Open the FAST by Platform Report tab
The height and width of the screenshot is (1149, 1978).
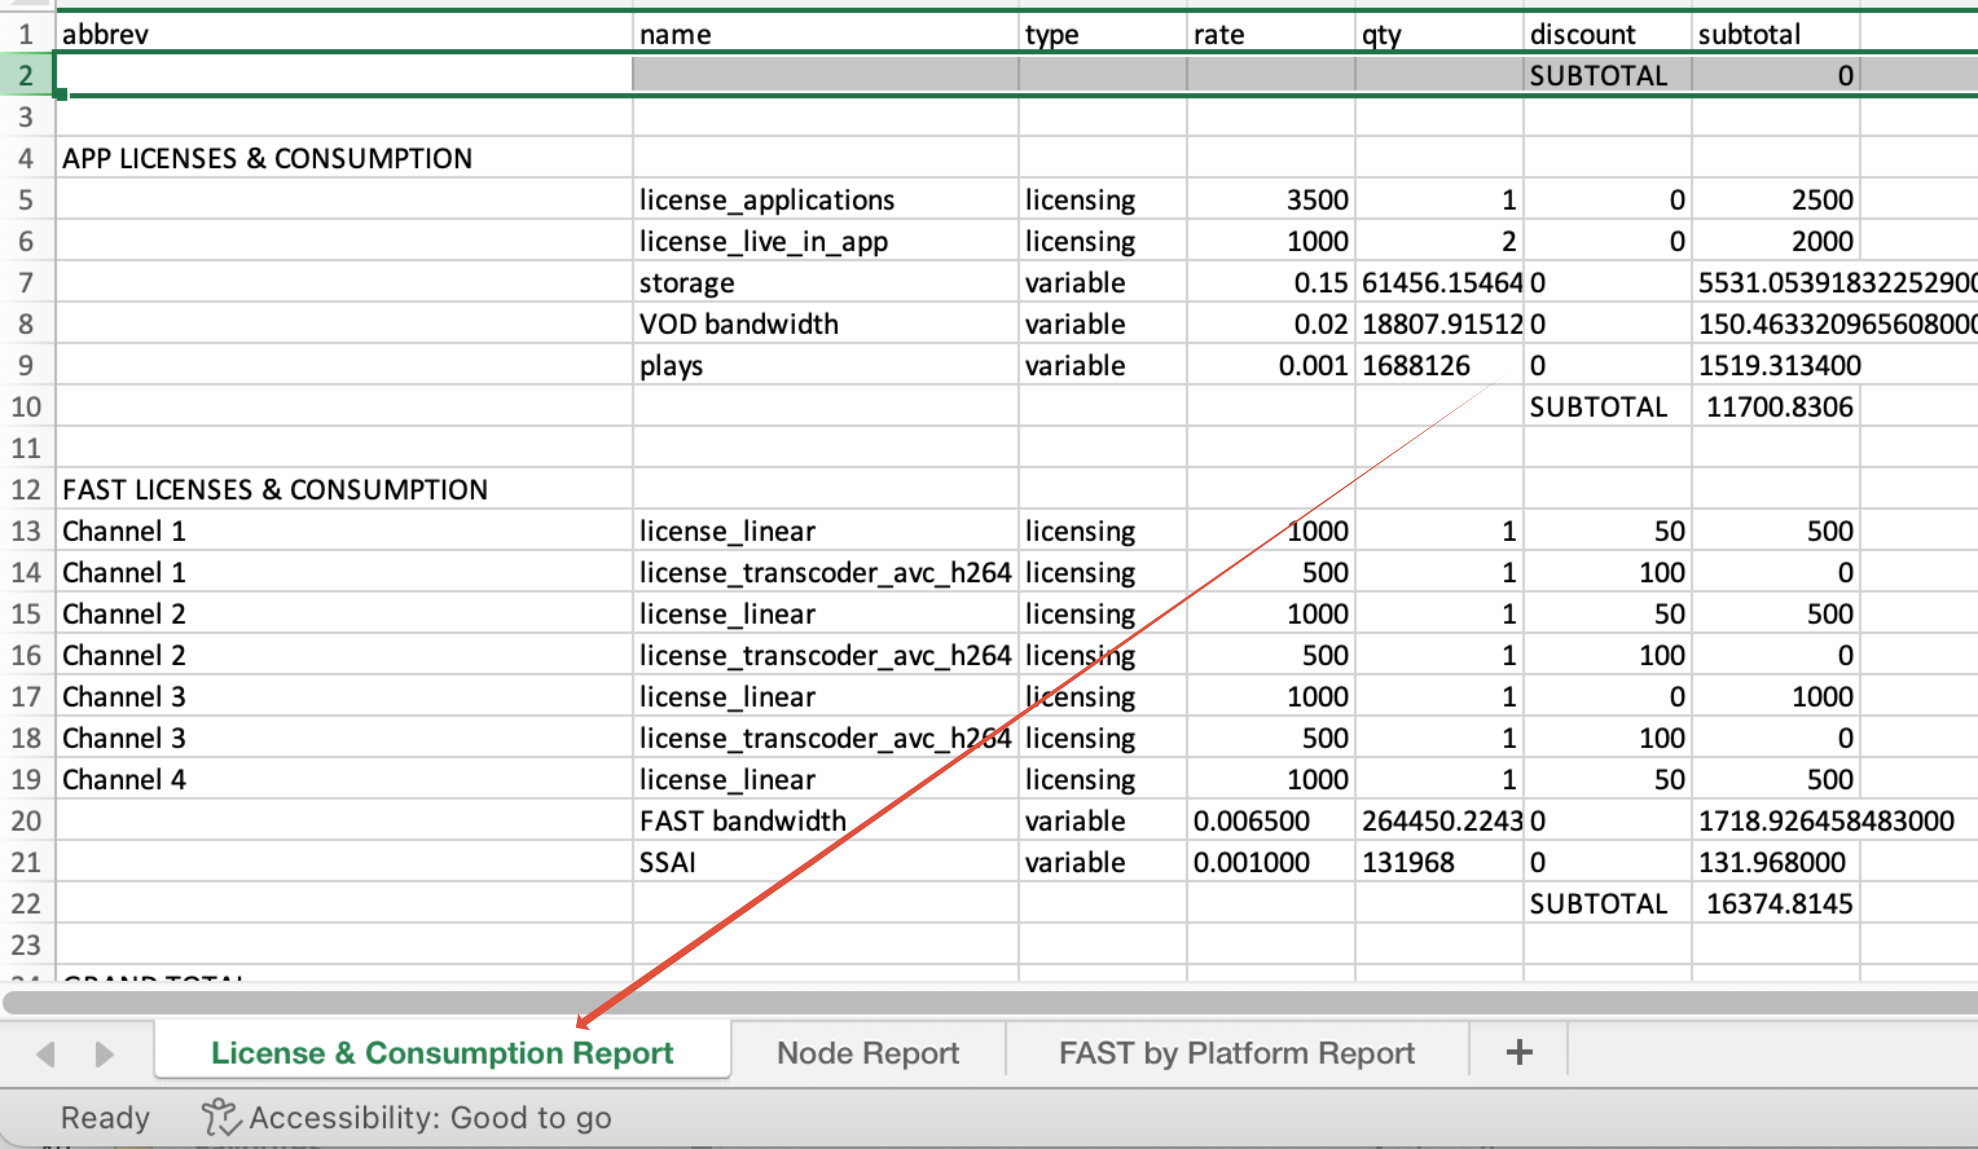coord(1236,1053)
